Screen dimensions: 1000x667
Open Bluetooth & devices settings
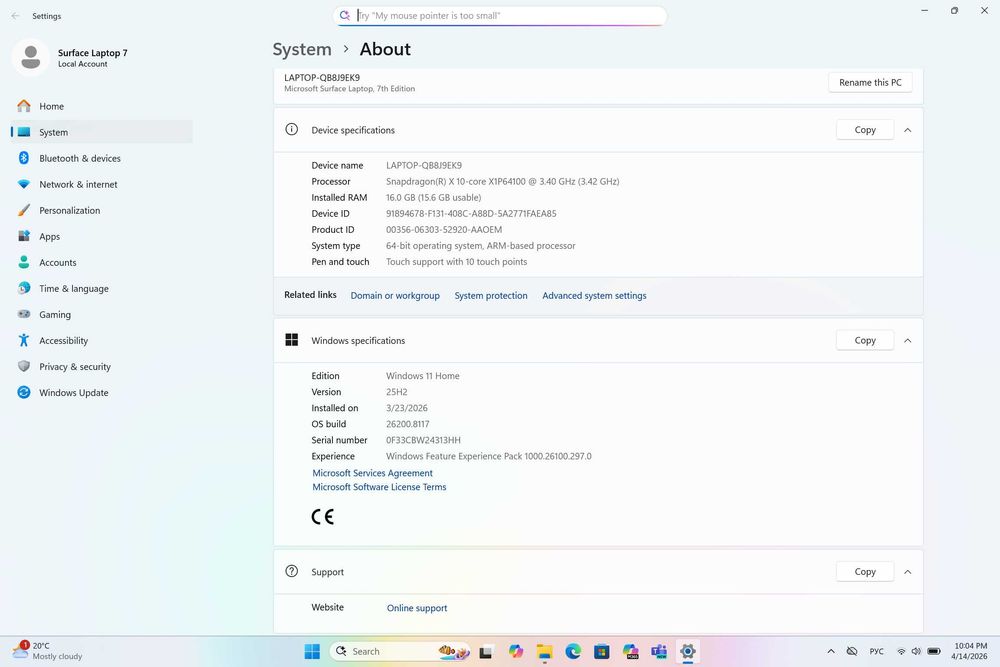(x=102, y=158)
